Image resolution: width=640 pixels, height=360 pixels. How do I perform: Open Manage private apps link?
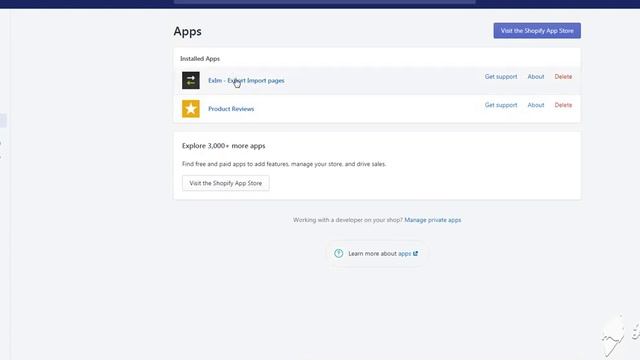433,220
